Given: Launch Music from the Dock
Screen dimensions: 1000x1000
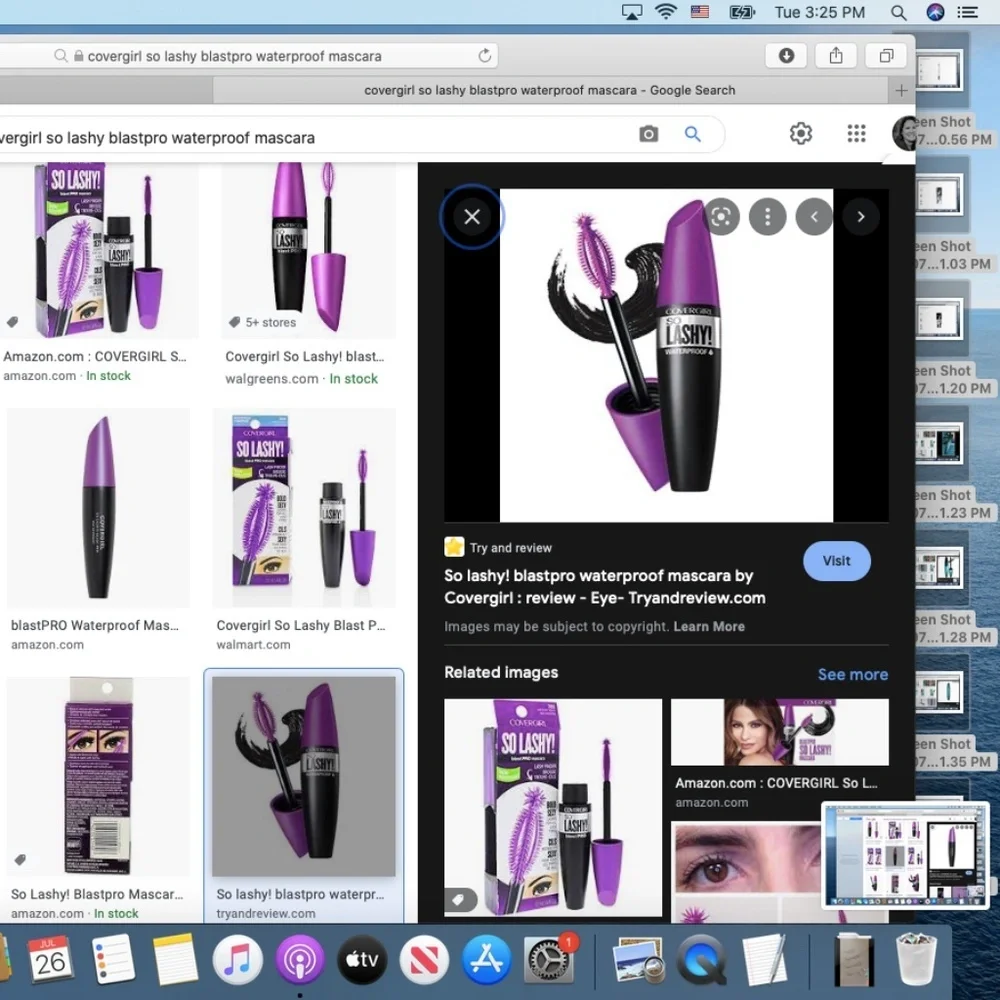Looking at the screenshot, I should 237,959.
